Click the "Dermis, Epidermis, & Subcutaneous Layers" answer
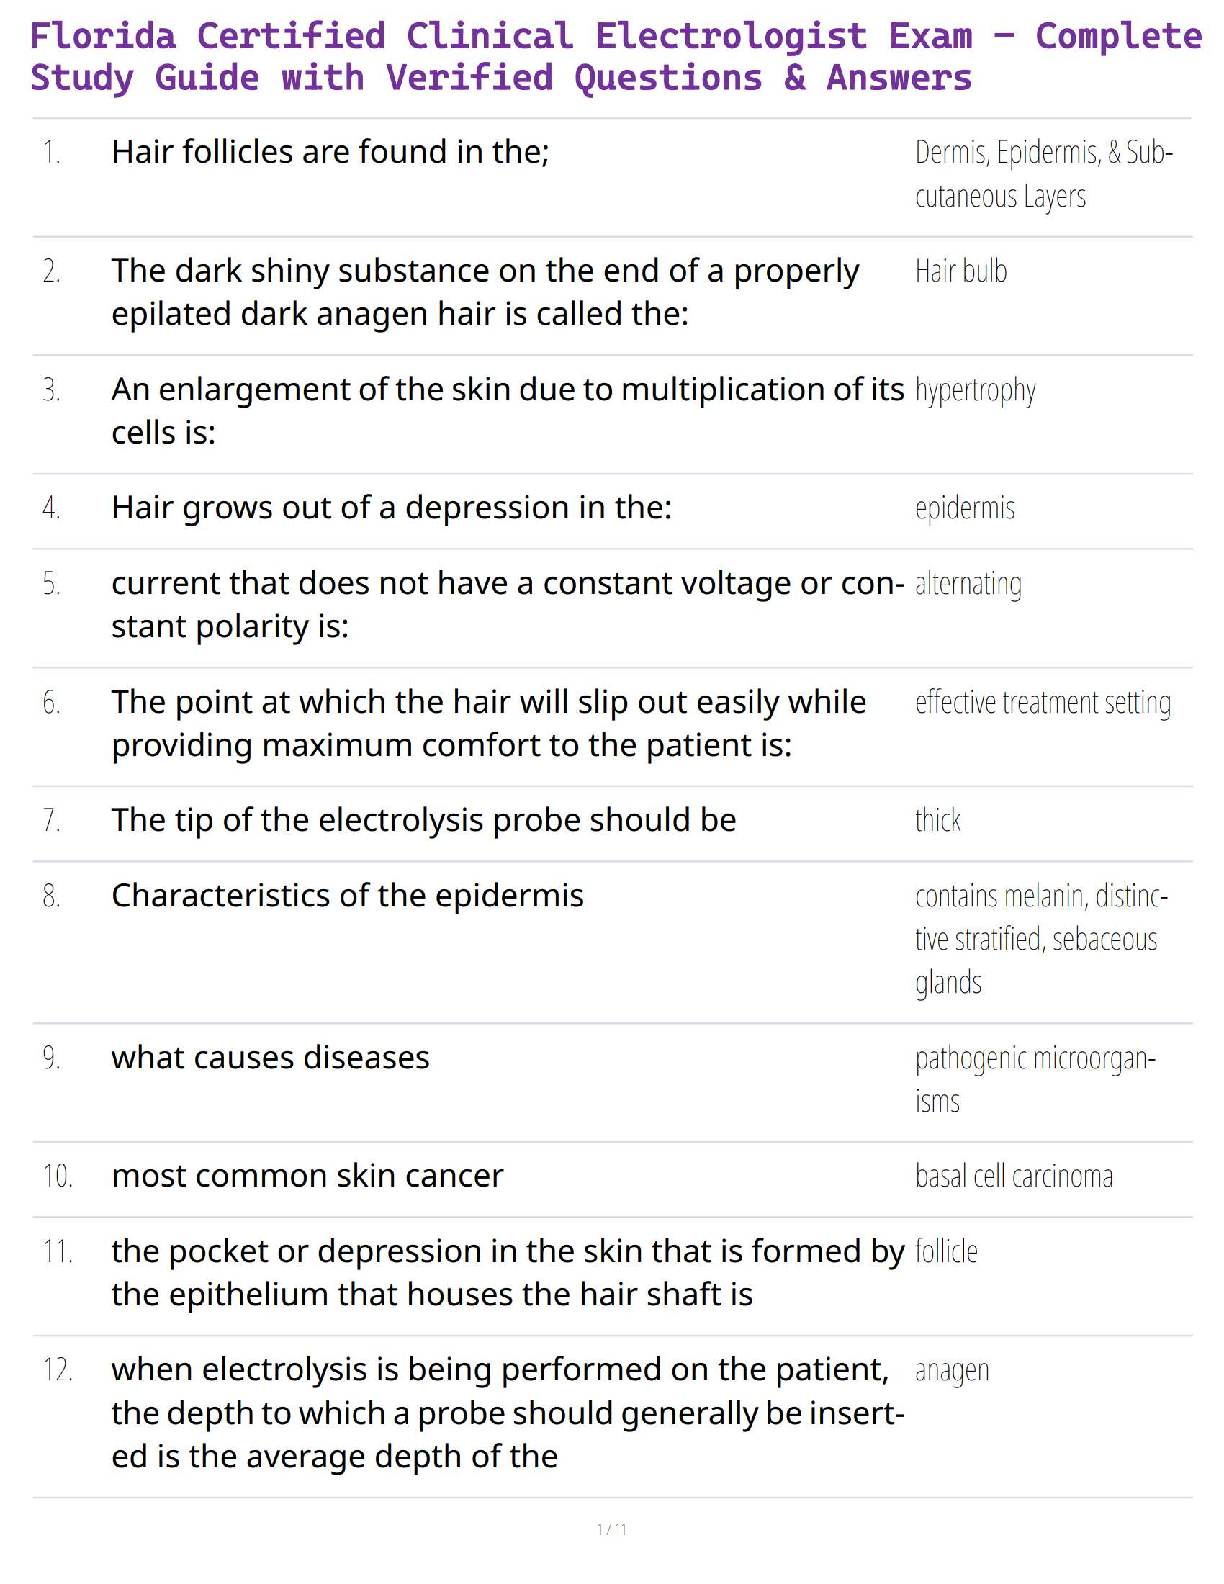This screenshot has height=1584, width=1224. click(x=1042, y=174)
